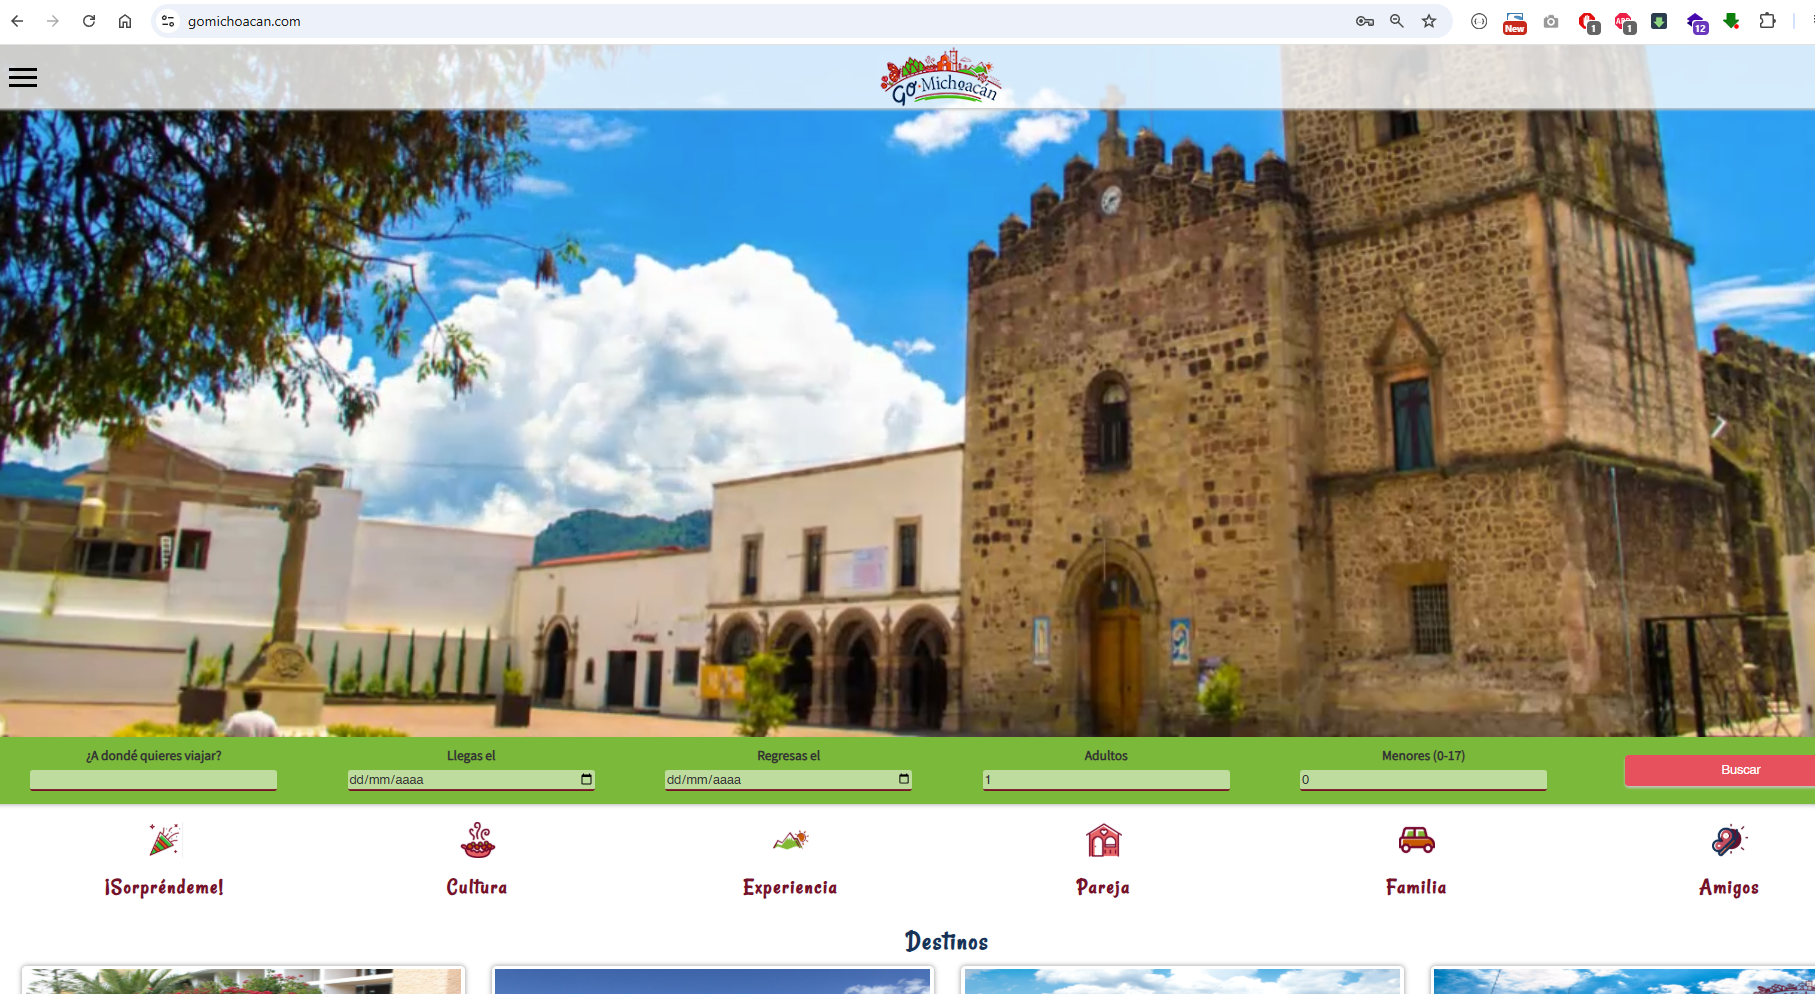
Task: Bookmark this page with the star
Action: tap(1429, 21)
